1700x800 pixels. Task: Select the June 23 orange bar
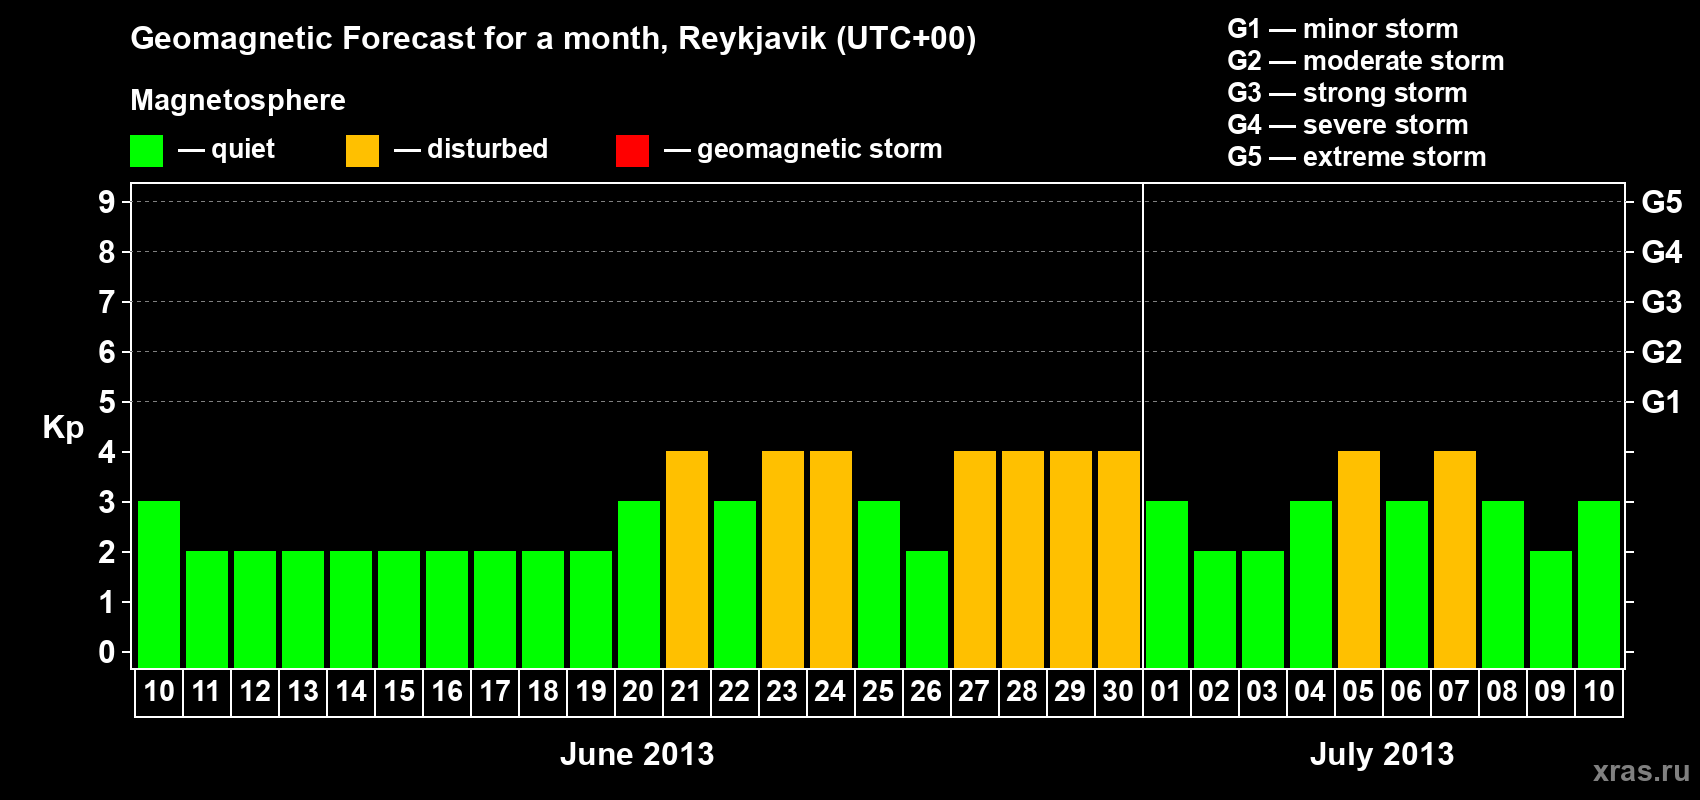[x=783, y=559]
